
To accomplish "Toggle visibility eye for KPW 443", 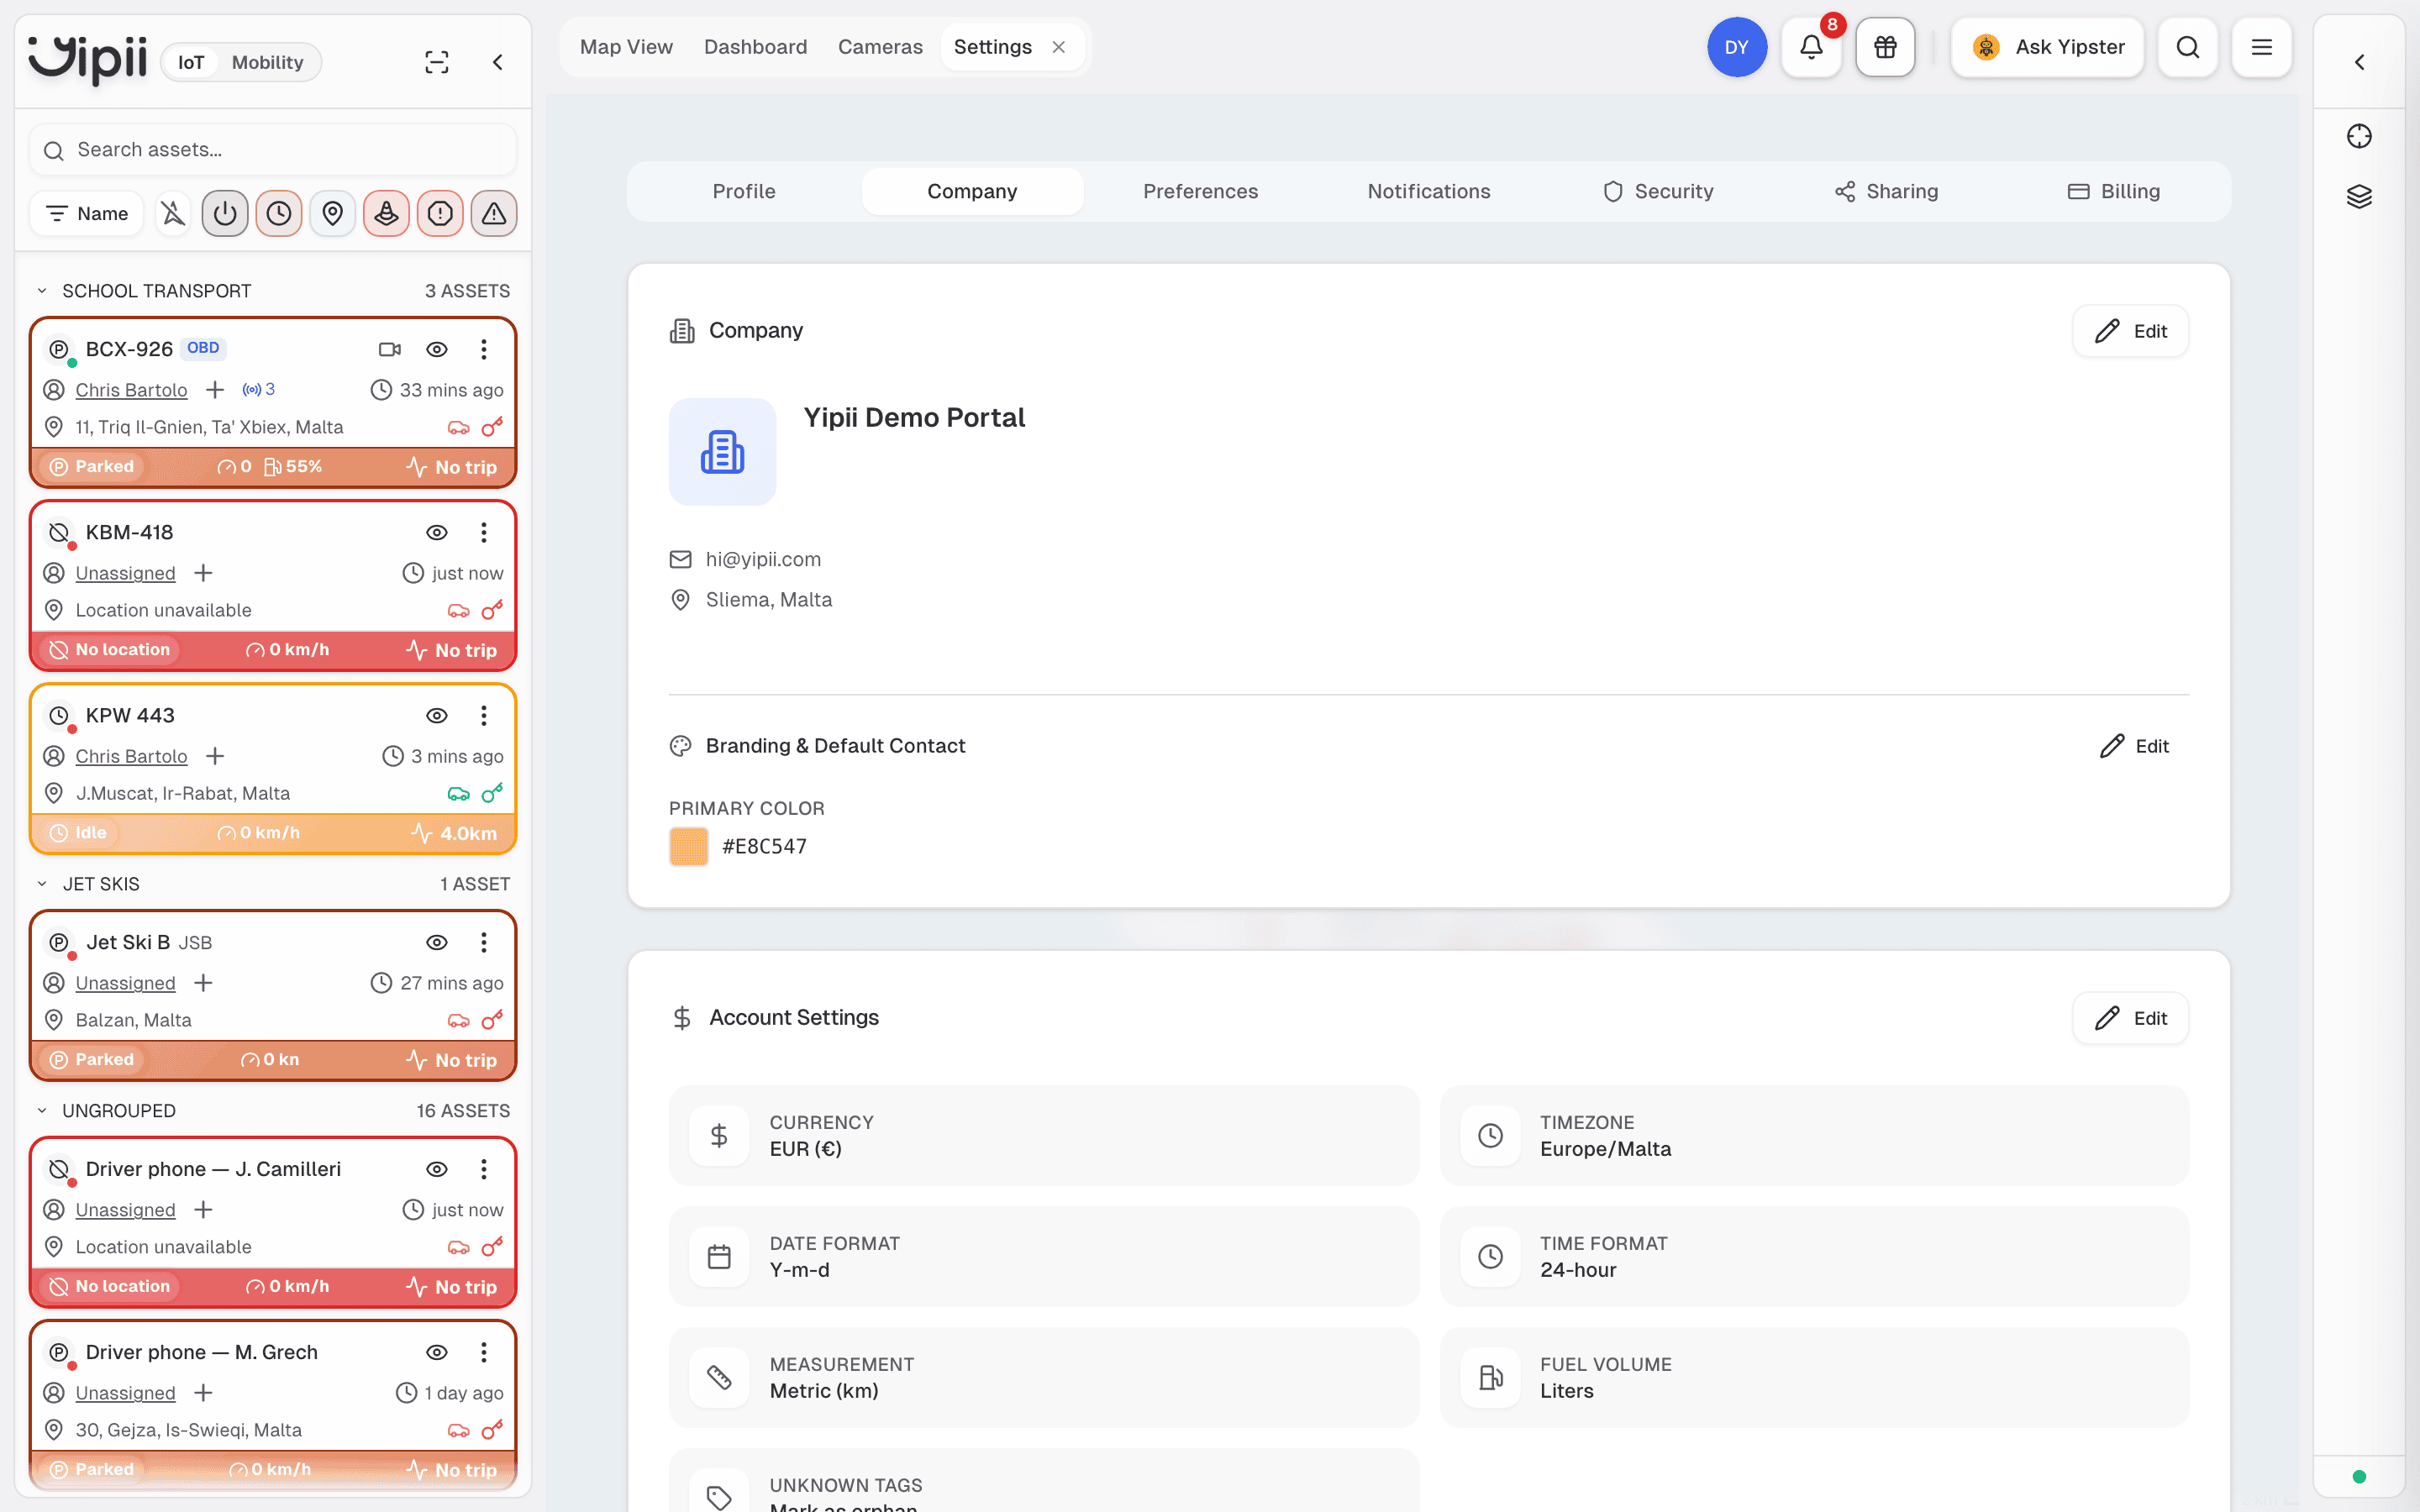I will pyautogui.click(x=437, y=715).
